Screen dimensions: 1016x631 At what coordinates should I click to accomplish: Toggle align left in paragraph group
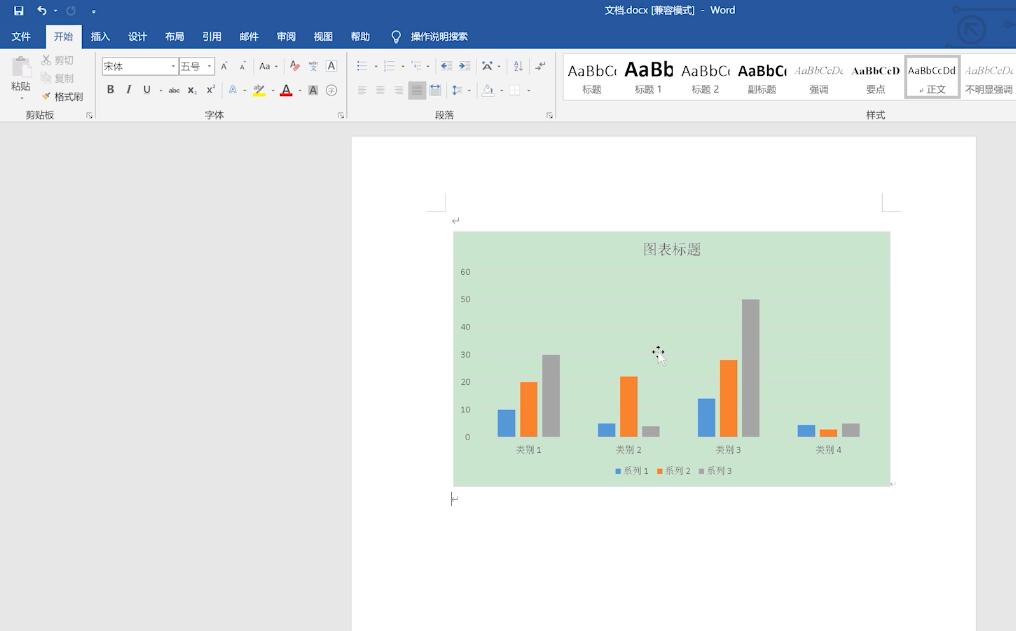tap(362, 90)
